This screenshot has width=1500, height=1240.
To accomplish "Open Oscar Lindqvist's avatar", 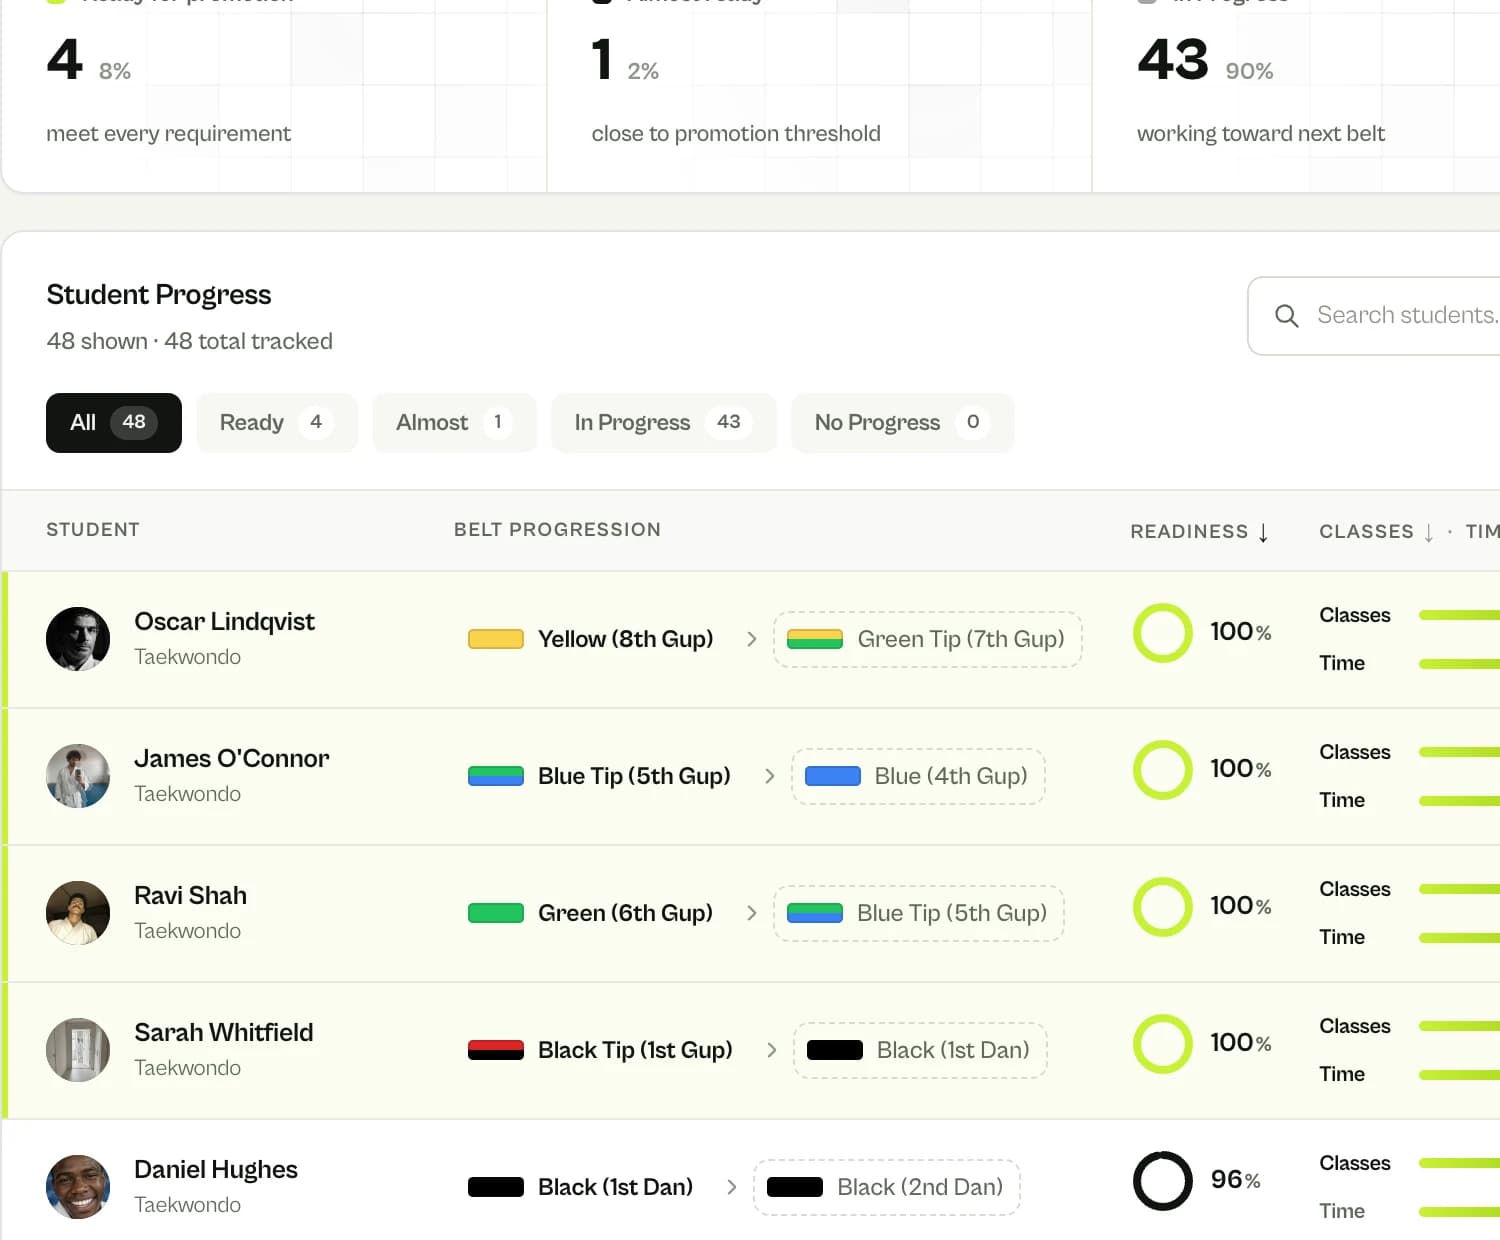I will pos(78,639).
